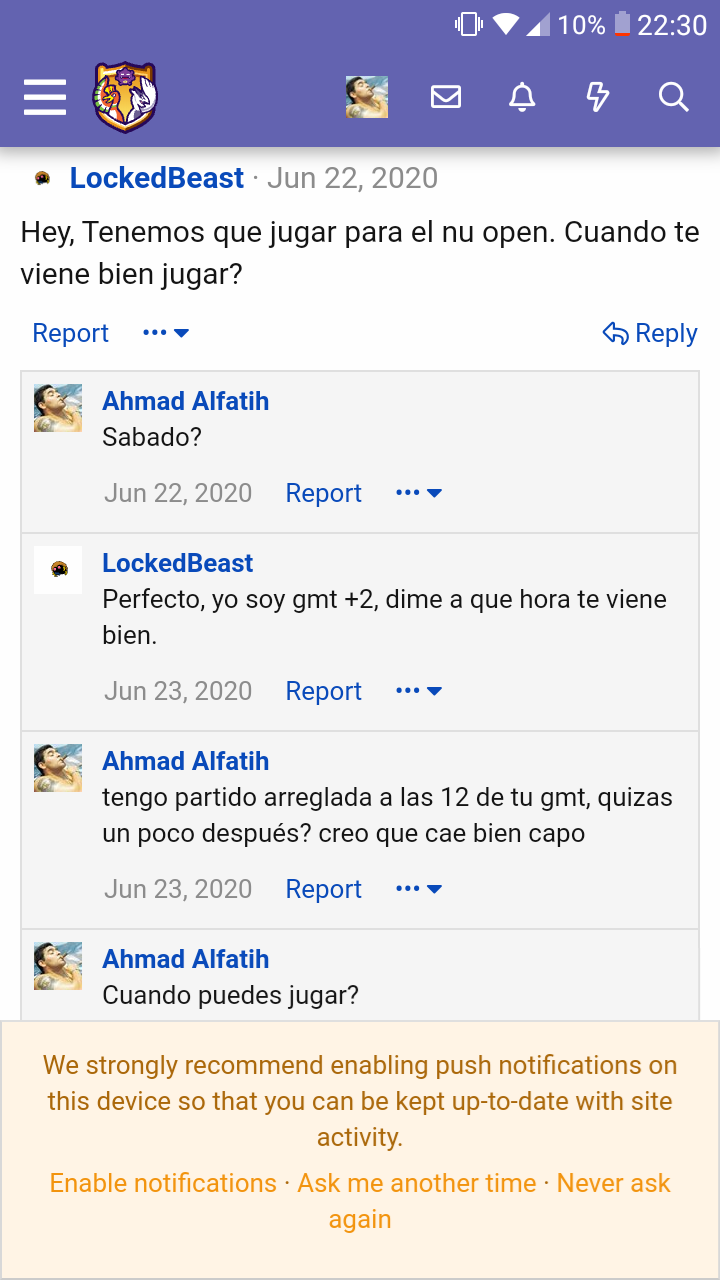720x1280 pixels.
Task: Open the alerts bell icon
Action: point(522,97)
